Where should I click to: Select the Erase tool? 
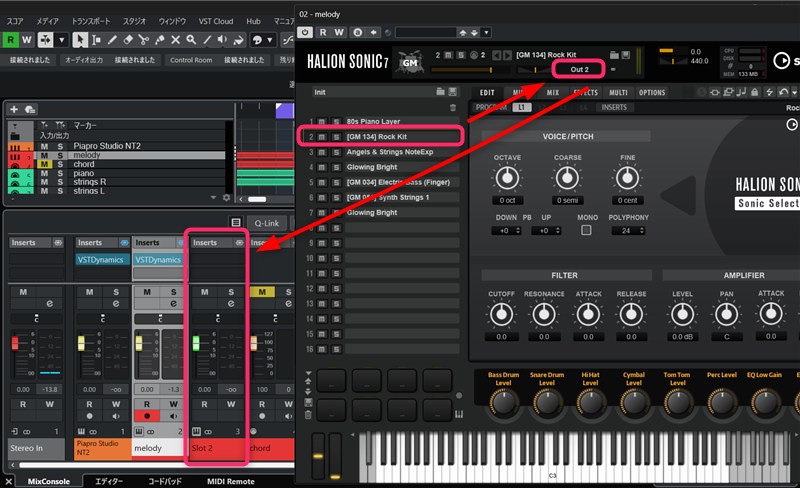coord(128,40)
